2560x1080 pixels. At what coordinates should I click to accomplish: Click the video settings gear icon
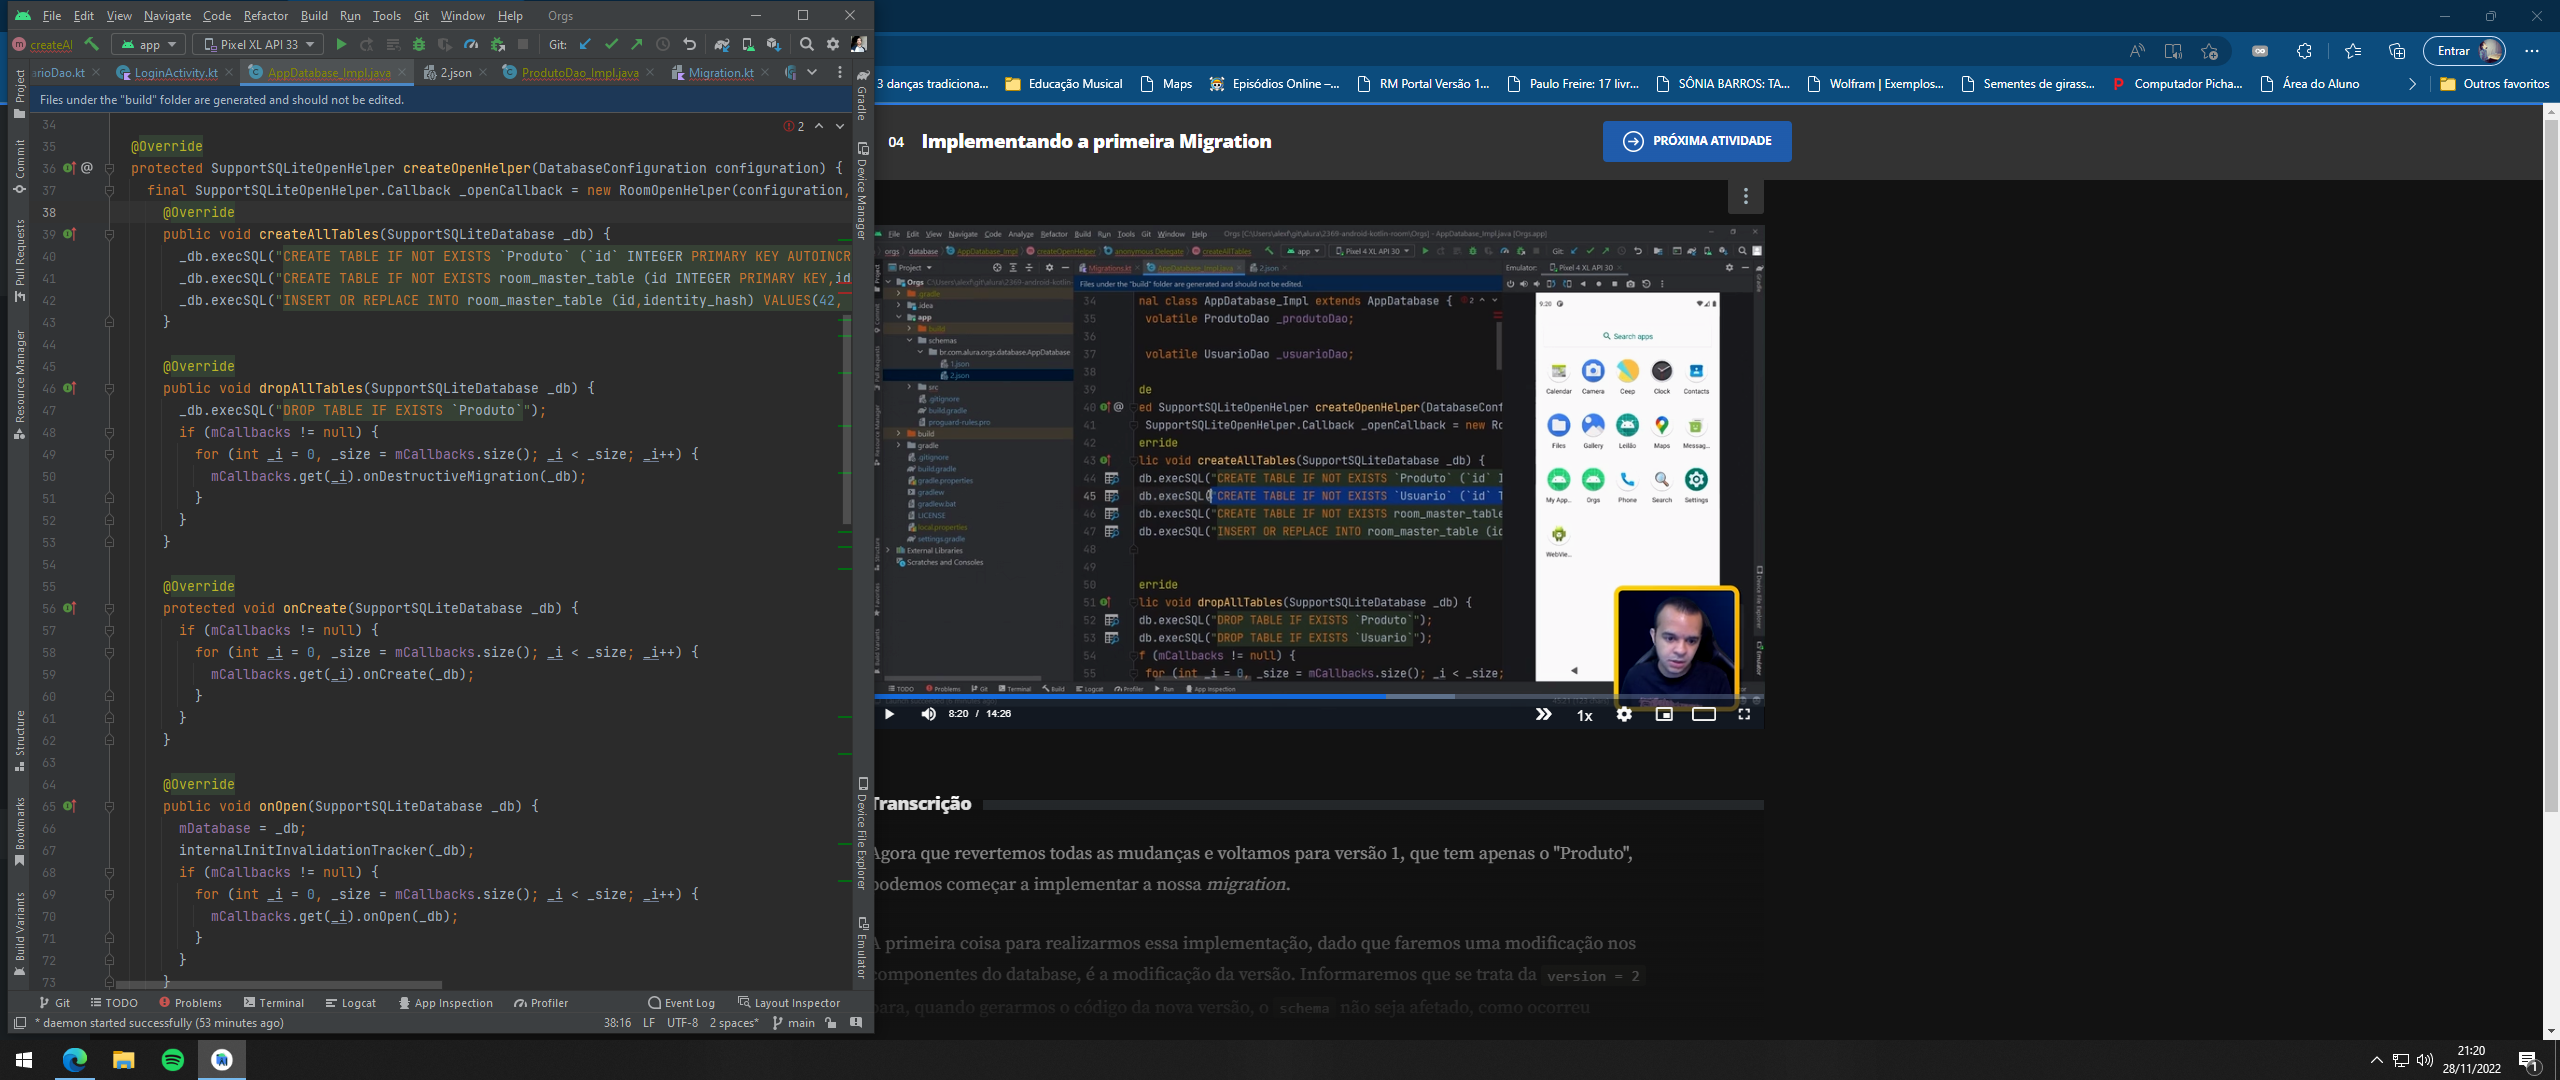click(x=1623, y=713)
